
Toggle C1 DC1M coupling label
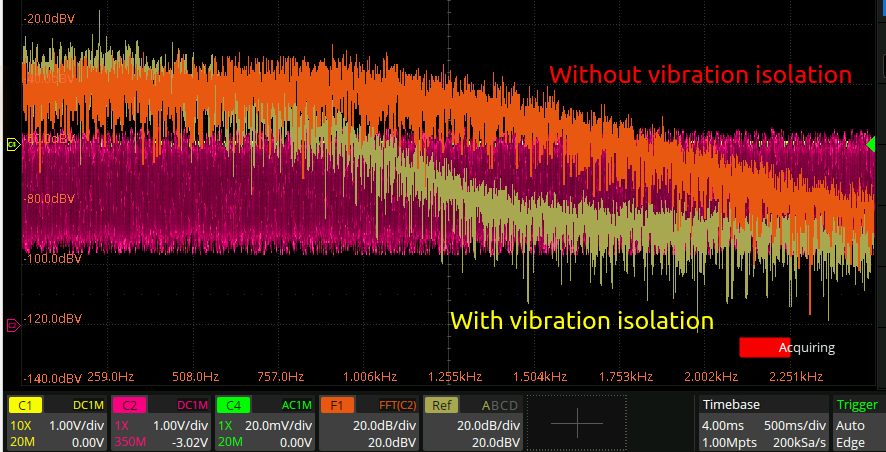point(89,405)
